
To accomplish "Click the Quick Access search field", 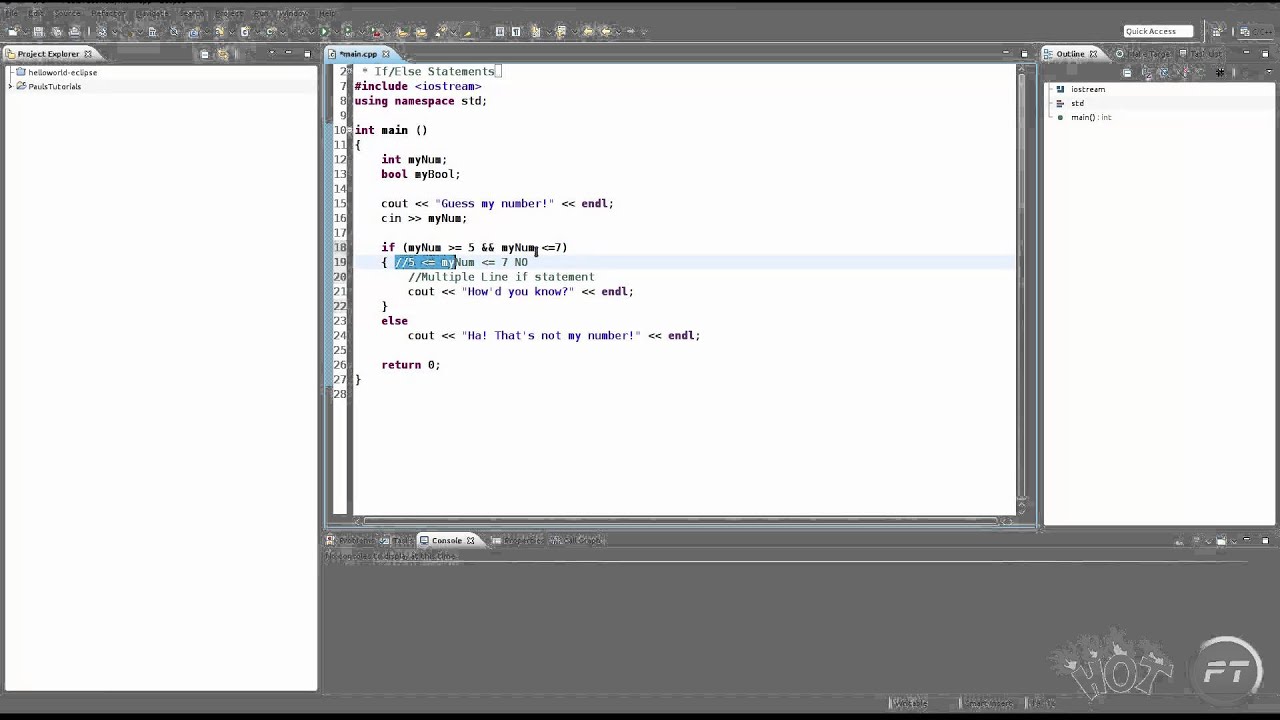I will pyautogui.click(x=1158, y=31).
